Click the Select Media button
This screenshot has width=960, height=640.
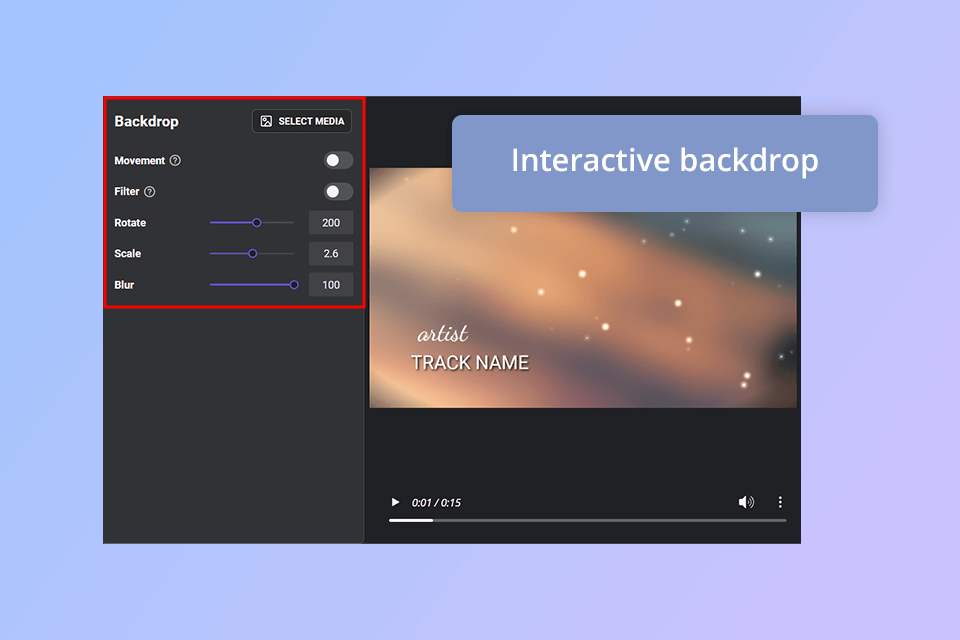(302, 121)
